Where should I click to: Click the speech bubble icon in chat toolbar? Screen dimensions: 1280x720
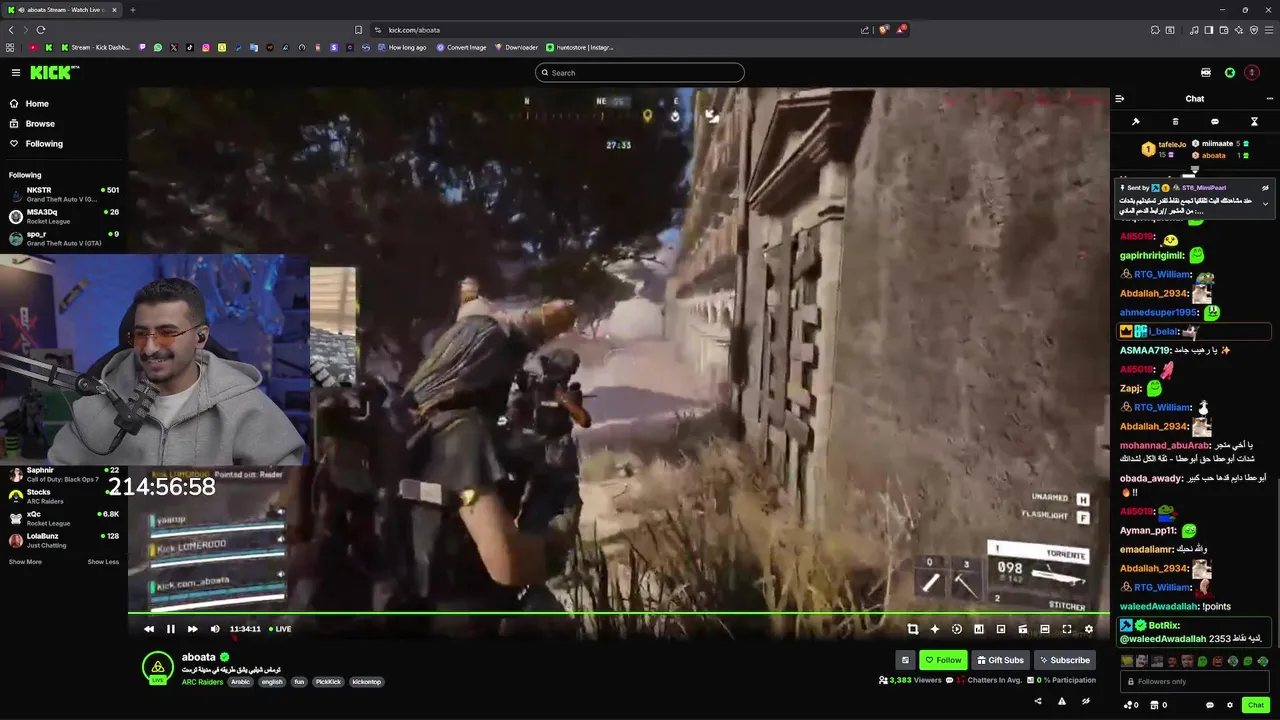(x=1215, y=122)
